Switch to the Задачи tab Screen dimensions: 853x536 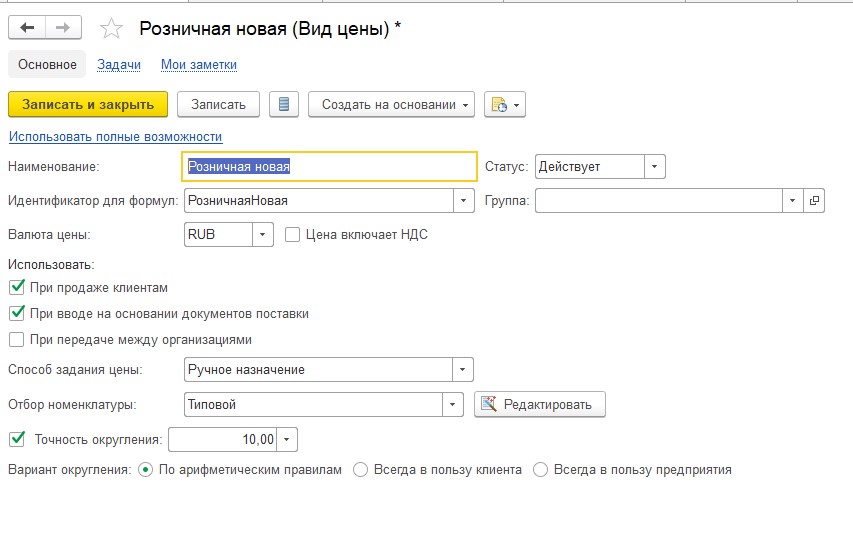click(119, 64)
